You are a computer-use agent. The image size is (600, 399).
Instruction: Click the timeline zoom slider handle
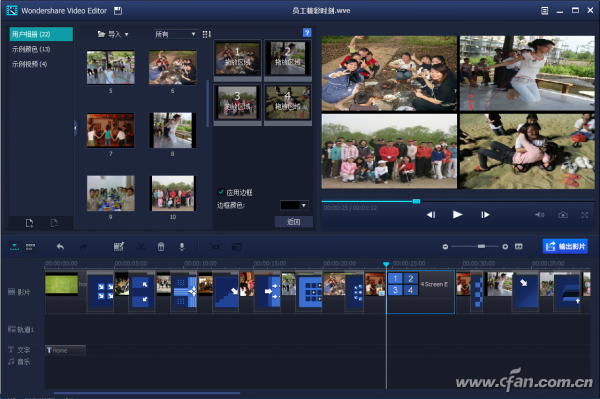[x=481, y=246]
